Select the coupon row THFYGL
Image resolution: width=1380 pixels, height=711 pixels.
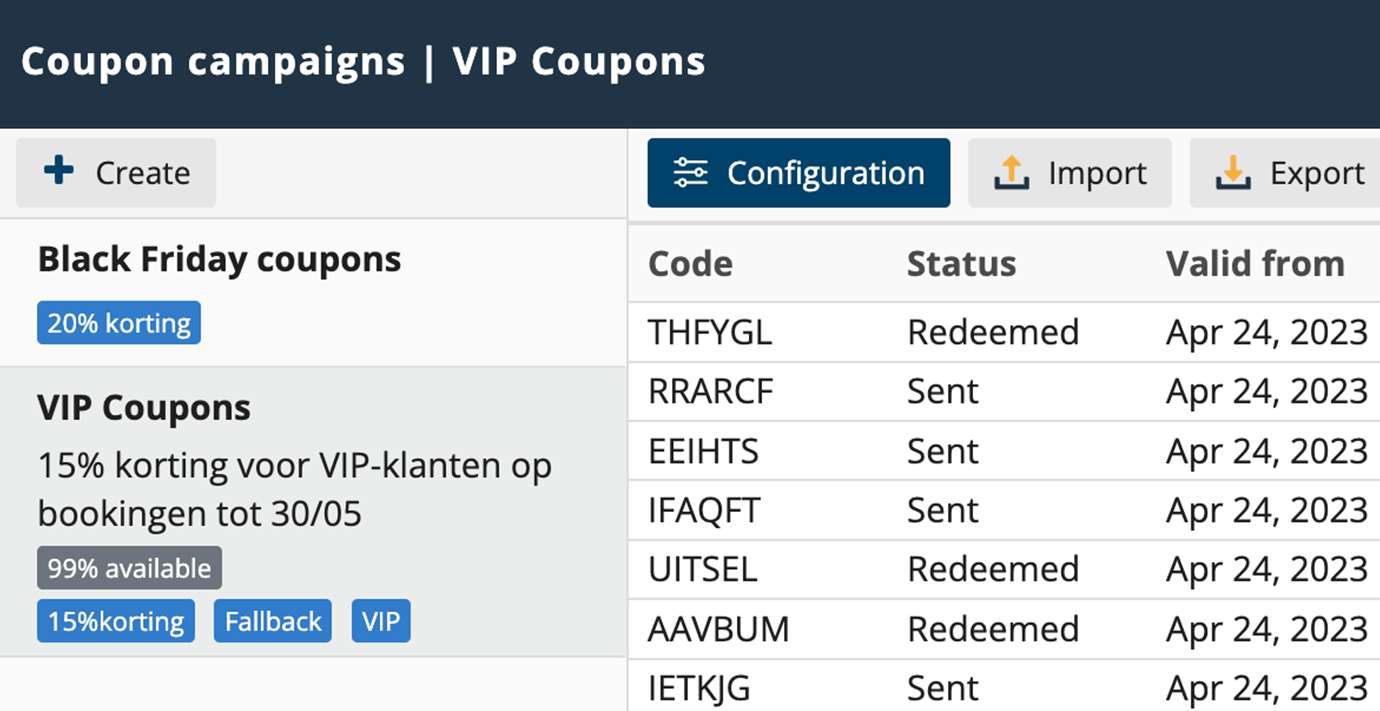pos(710,332)
